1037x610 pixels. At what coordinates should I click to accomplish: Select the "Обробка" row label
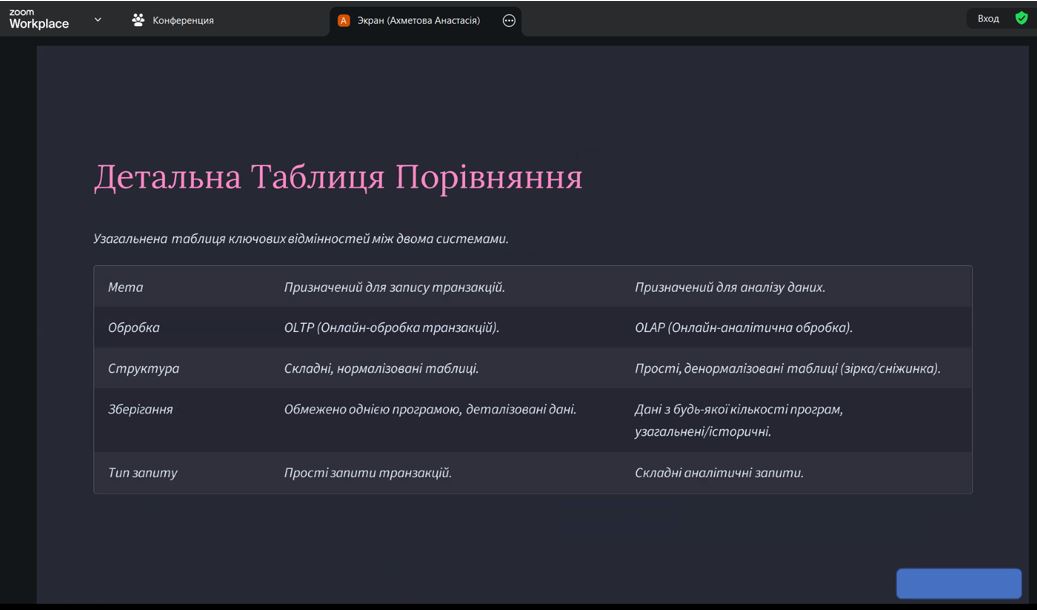(133, 327)
